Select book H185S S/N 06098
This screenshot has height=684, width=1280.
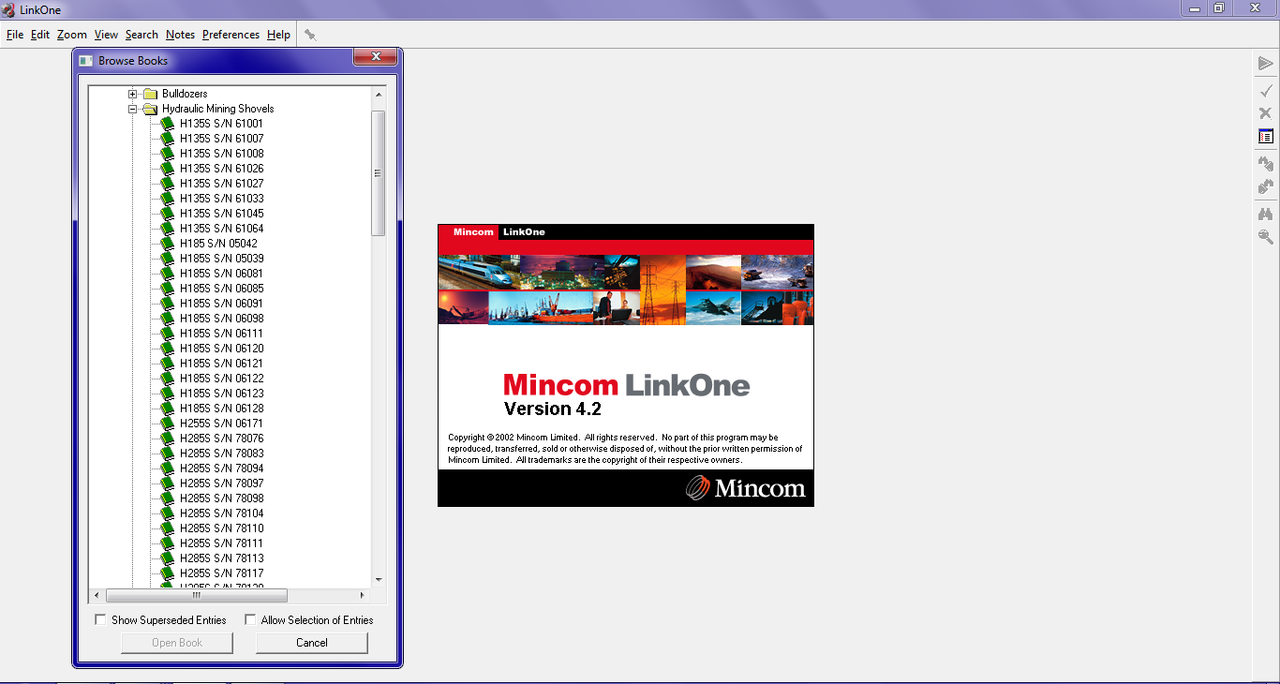(x=221, y=319)
